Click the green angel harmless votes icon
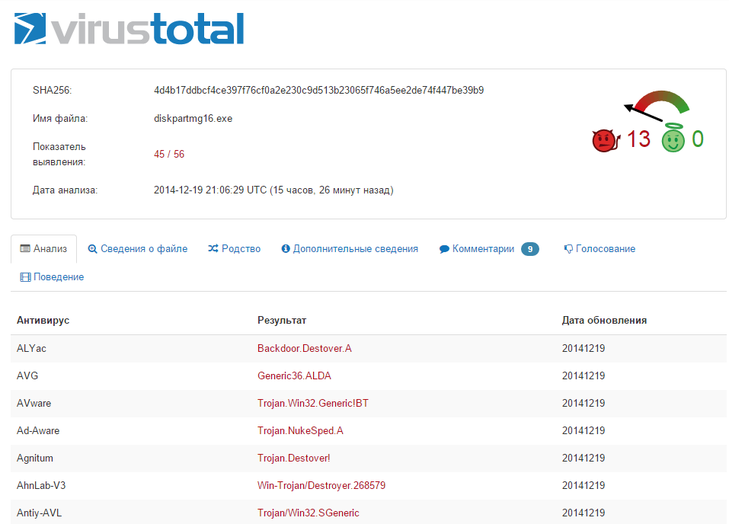729x524 pixels. [673, 139]
